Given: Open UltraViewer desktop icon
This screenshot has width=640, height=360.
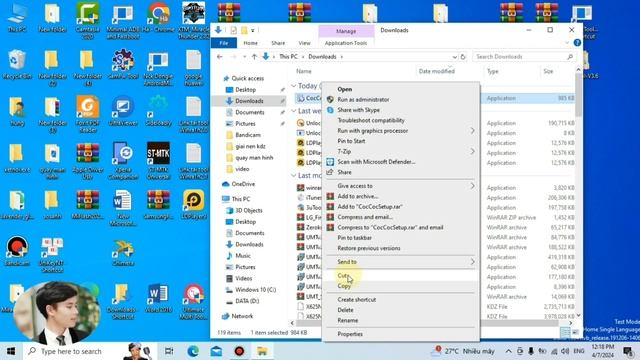Looking at the screenshot, I should coord(123,111).
